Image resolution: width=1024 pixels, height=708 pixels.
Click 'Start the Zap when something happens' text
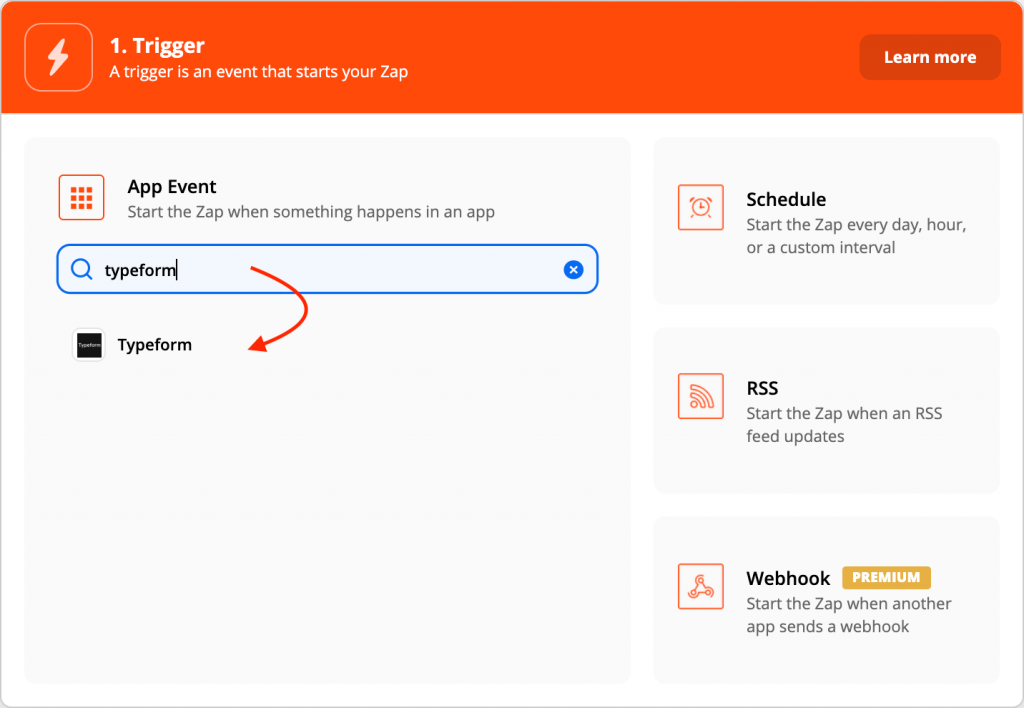(x=311, y=212)
